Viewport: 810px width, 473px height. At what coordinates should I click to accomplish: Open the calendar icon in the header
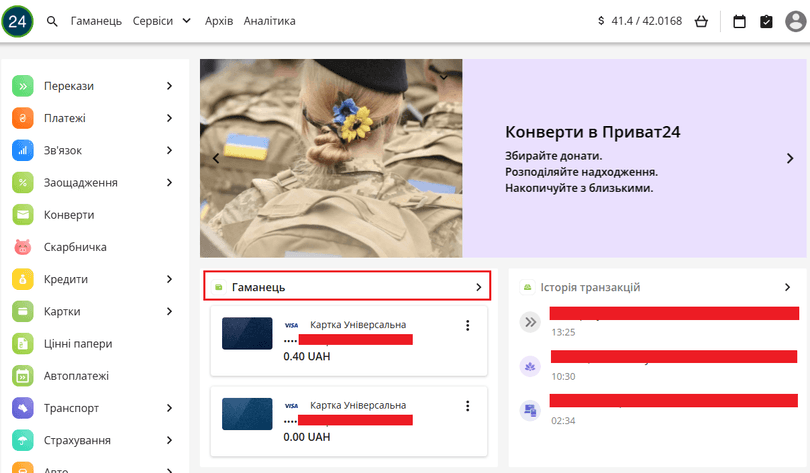coord(739,21)
